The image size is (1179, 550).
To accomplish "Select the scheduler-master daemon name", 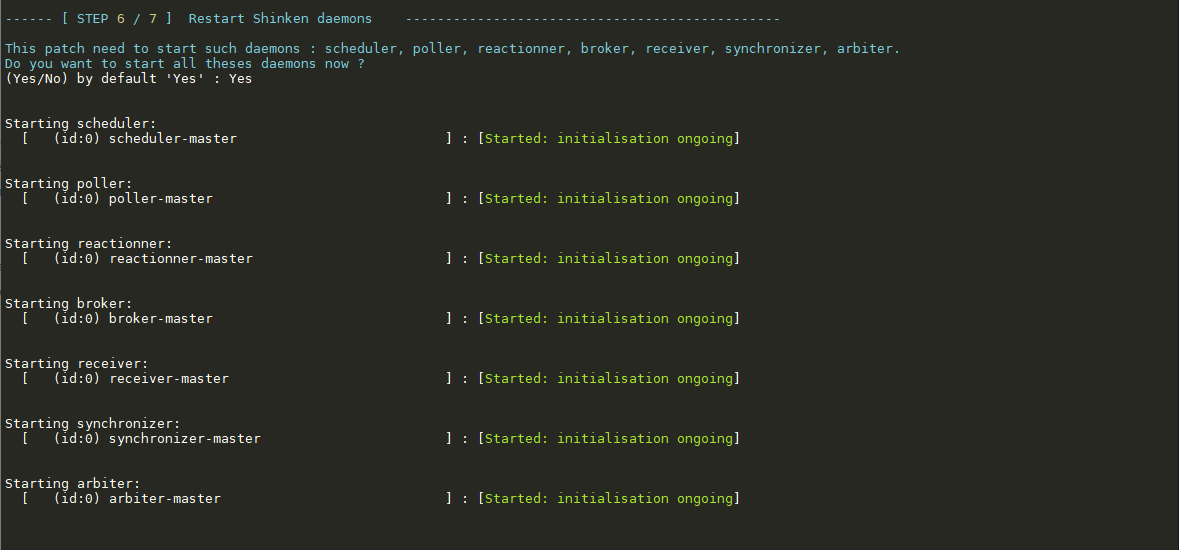I will point(172,139).
